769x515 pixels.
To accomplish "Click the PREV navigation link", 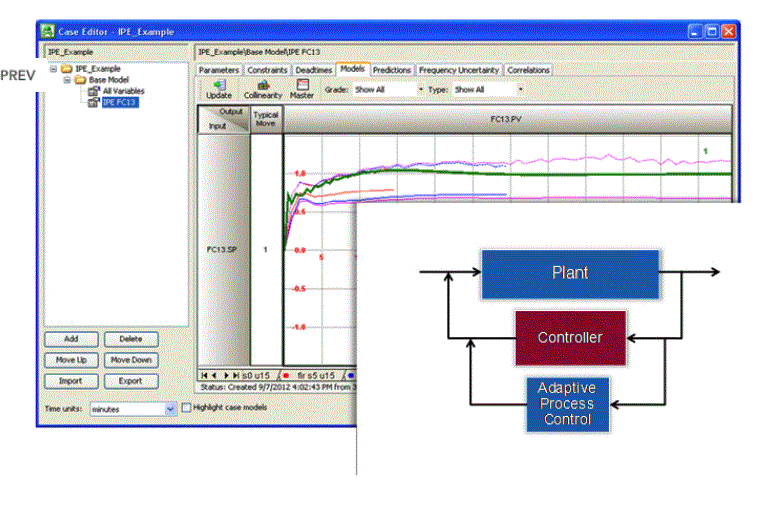I will [x=18, y=76].
